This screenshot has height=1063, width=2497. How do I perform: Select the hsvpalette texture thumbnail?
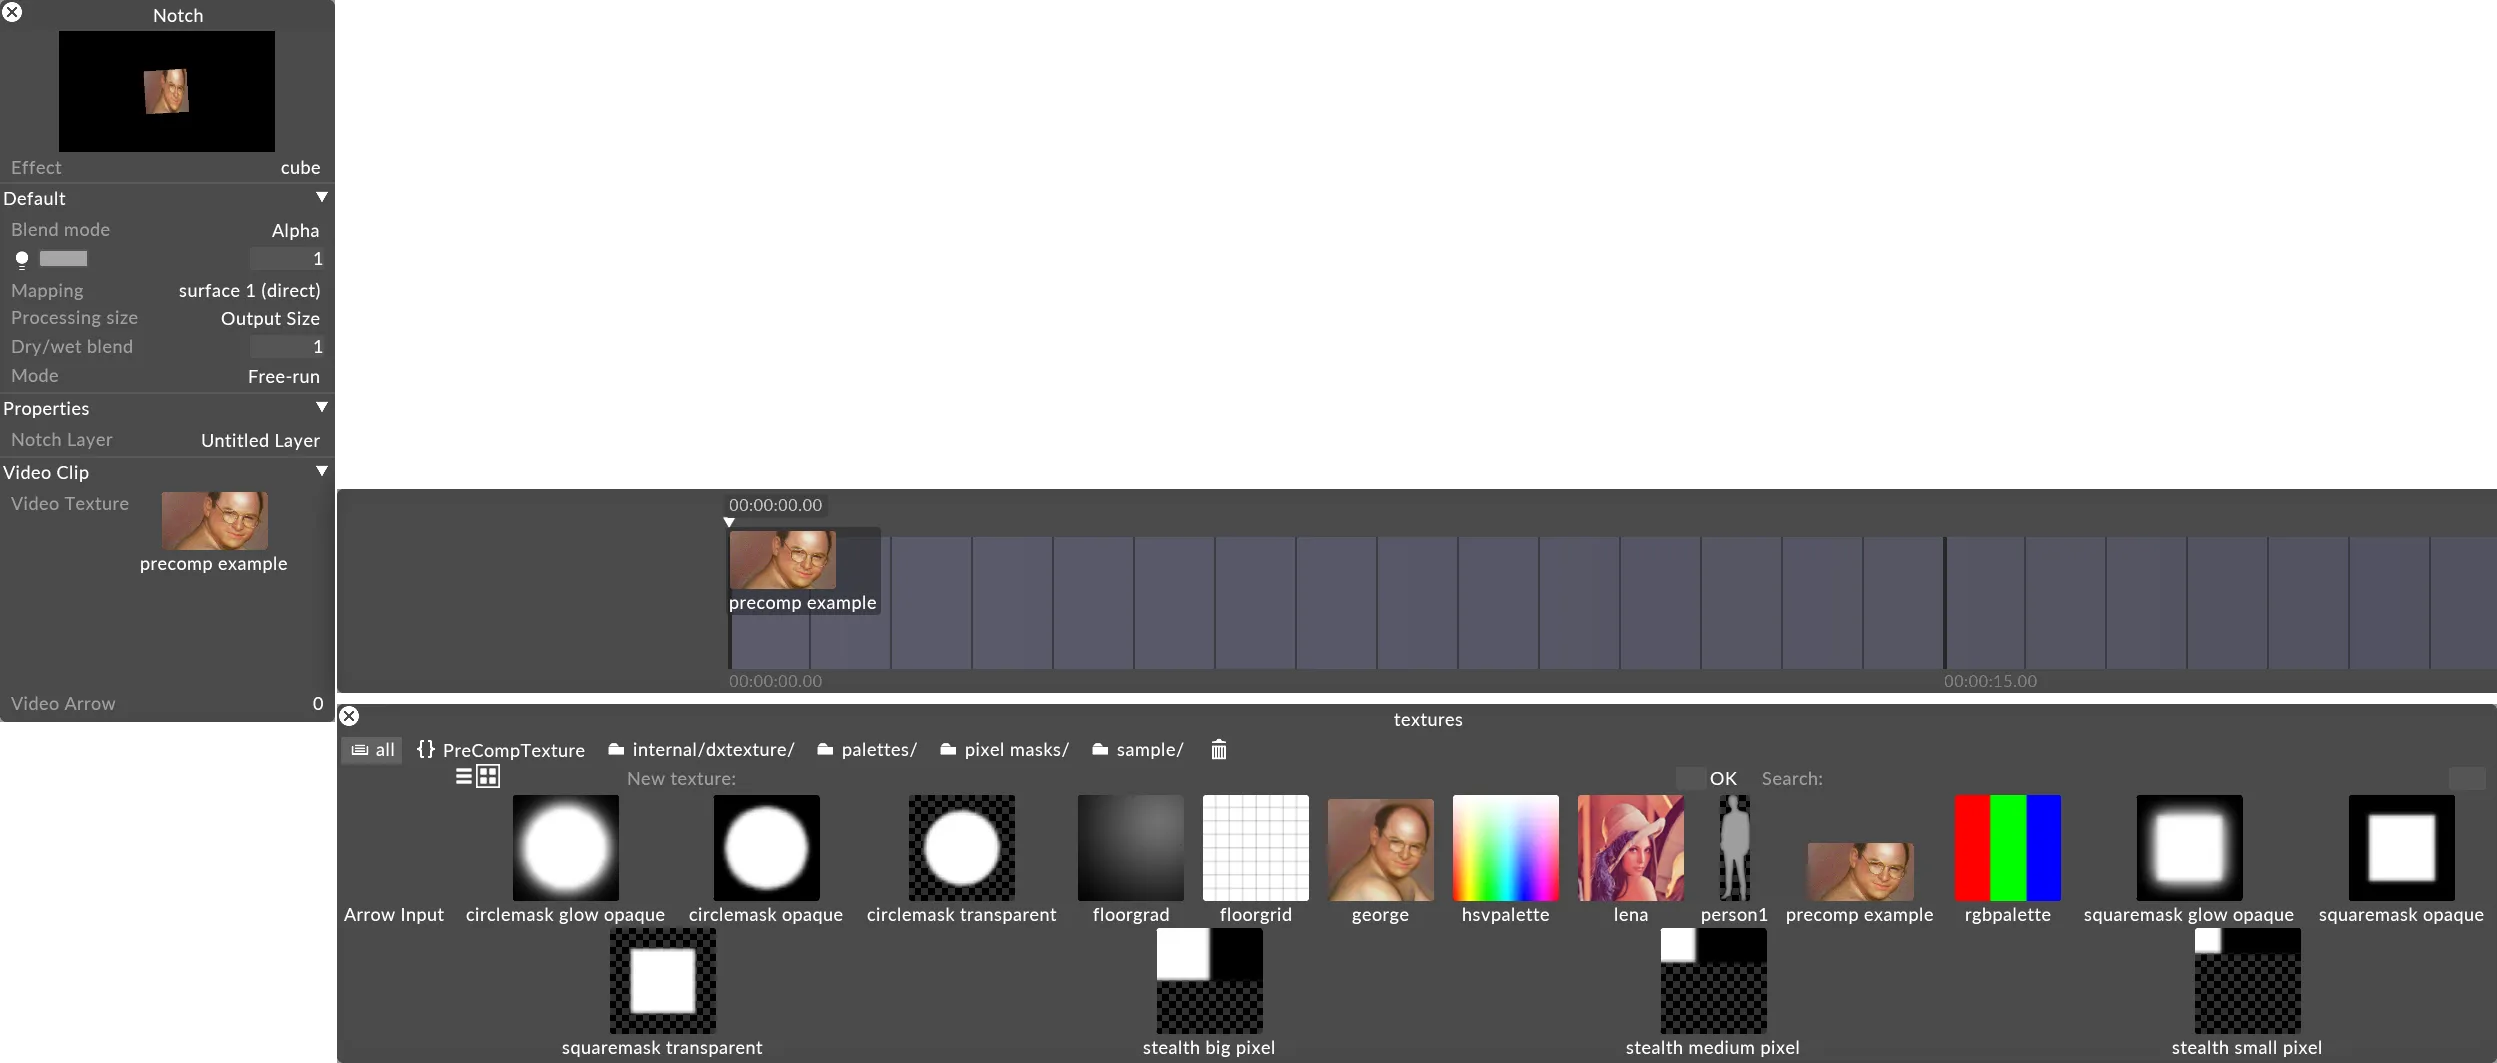[1505, 848]
